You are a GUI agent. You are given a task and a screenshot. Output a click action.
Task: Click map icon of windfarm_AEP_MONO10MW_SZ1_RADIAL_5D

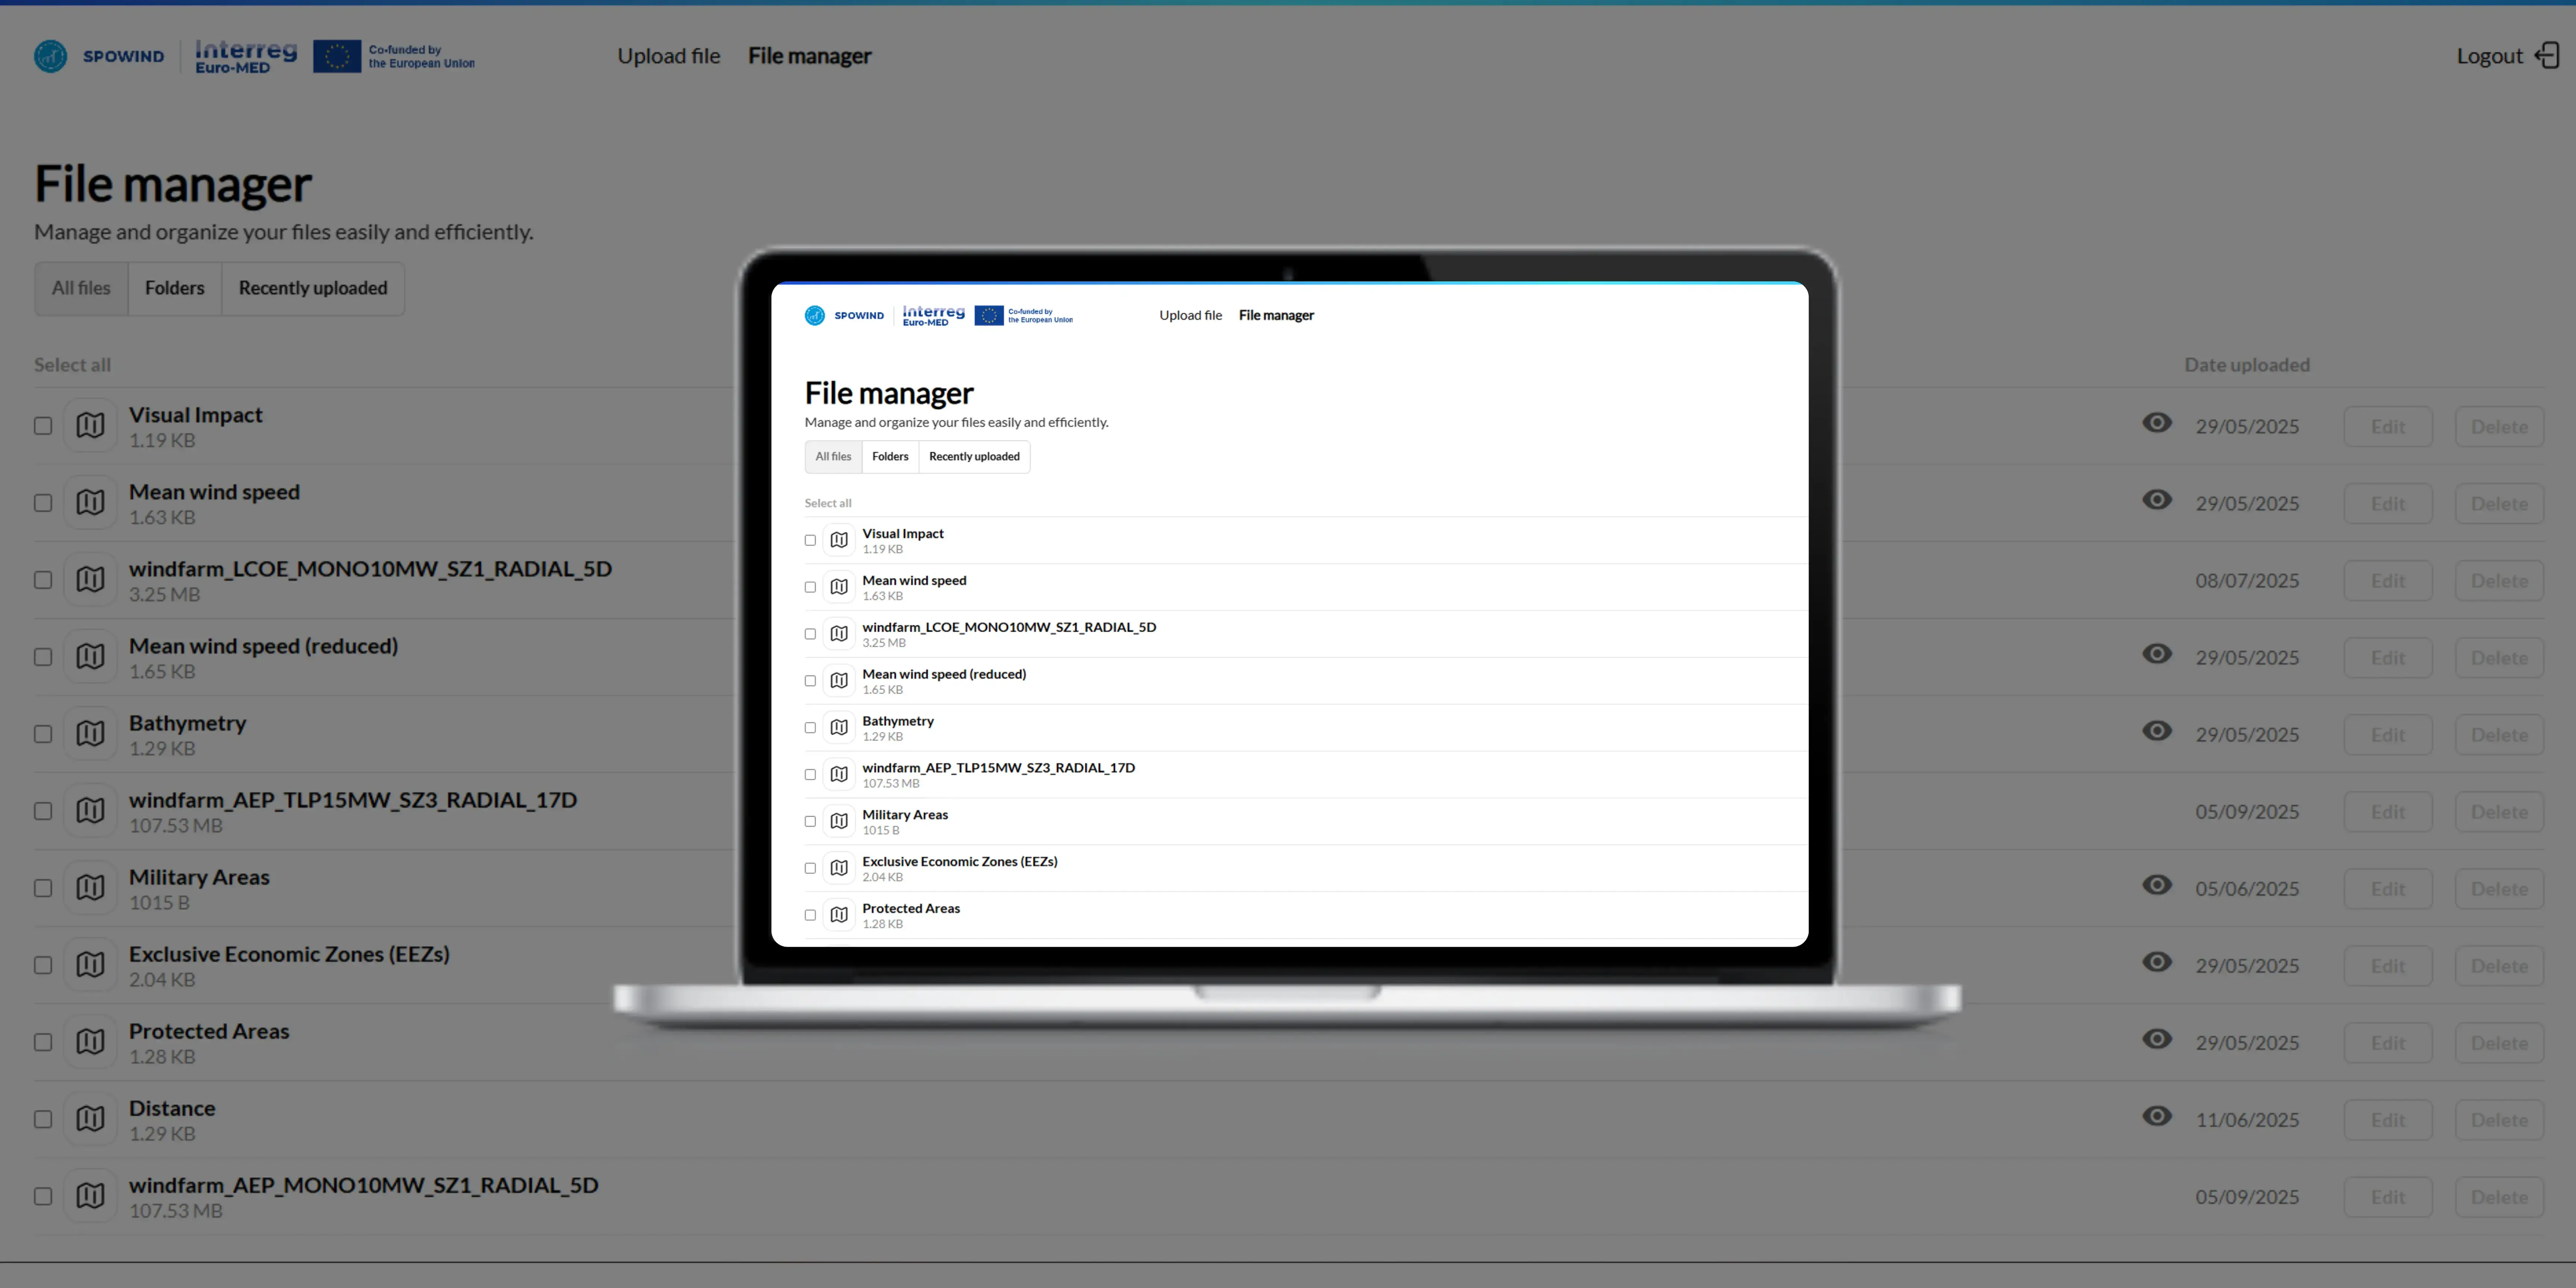pos(90,1196)
